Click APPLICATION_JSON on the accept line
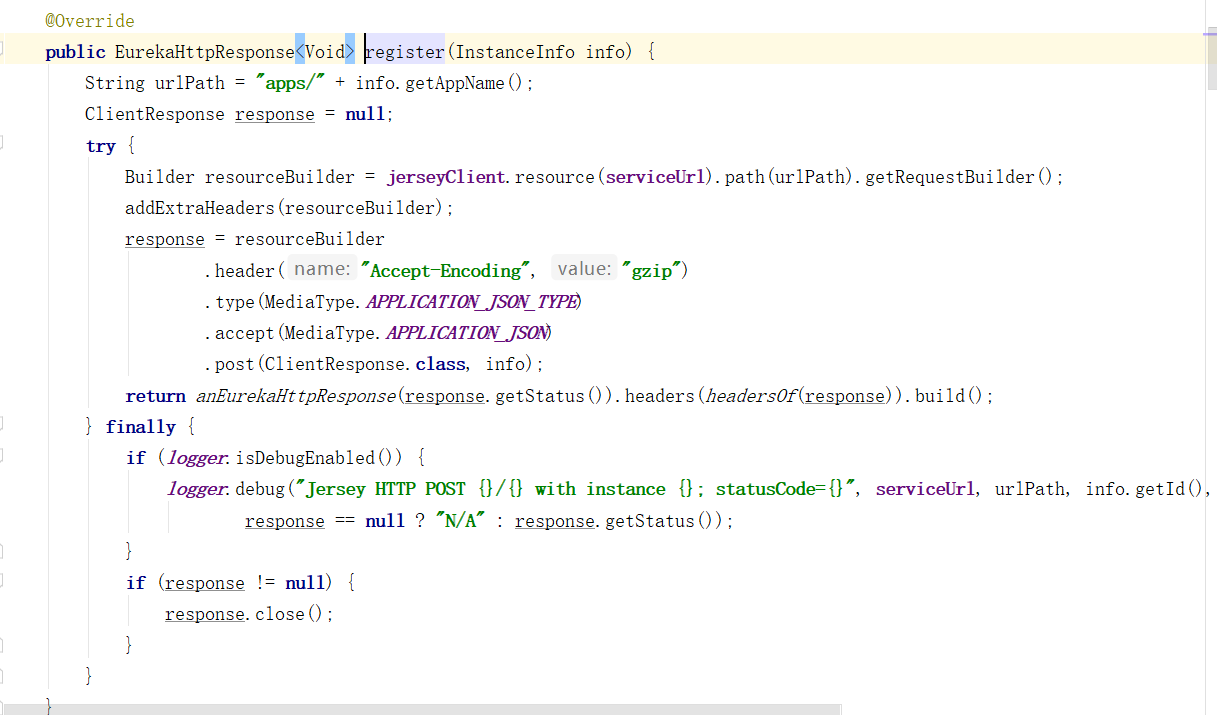The width and height of the screenshot is (1217, 715). pyautogui.click(x=467, y=333)
